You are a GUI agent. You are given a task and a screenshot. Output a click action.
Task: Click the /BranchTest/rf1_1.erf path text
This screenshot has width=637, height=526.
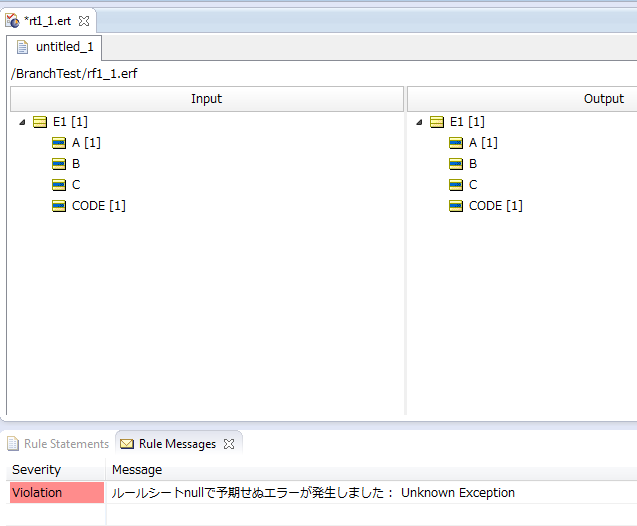tap(74, 74)
